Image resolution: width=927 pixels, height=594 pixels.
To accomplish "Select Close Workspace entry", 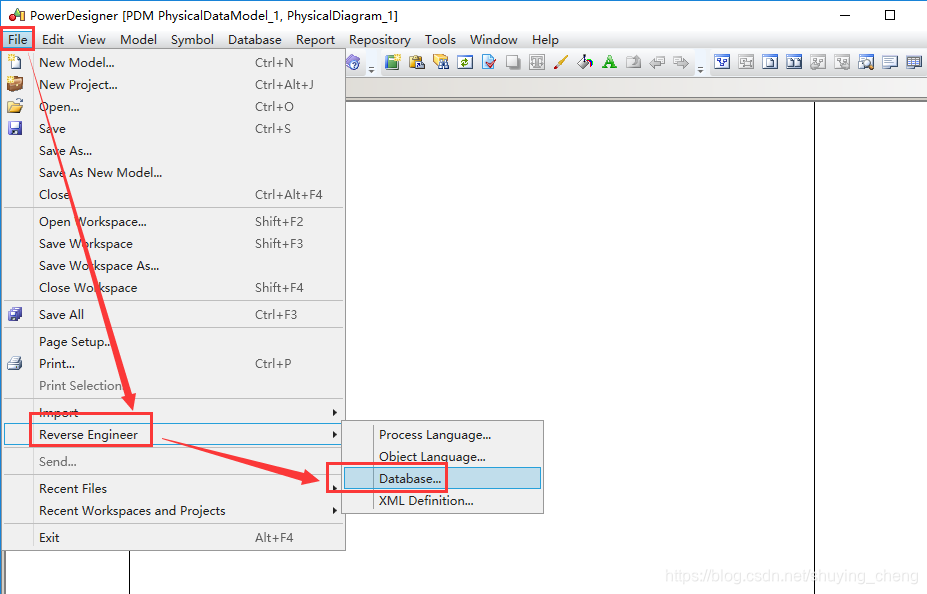I will (x=174, y=288).
